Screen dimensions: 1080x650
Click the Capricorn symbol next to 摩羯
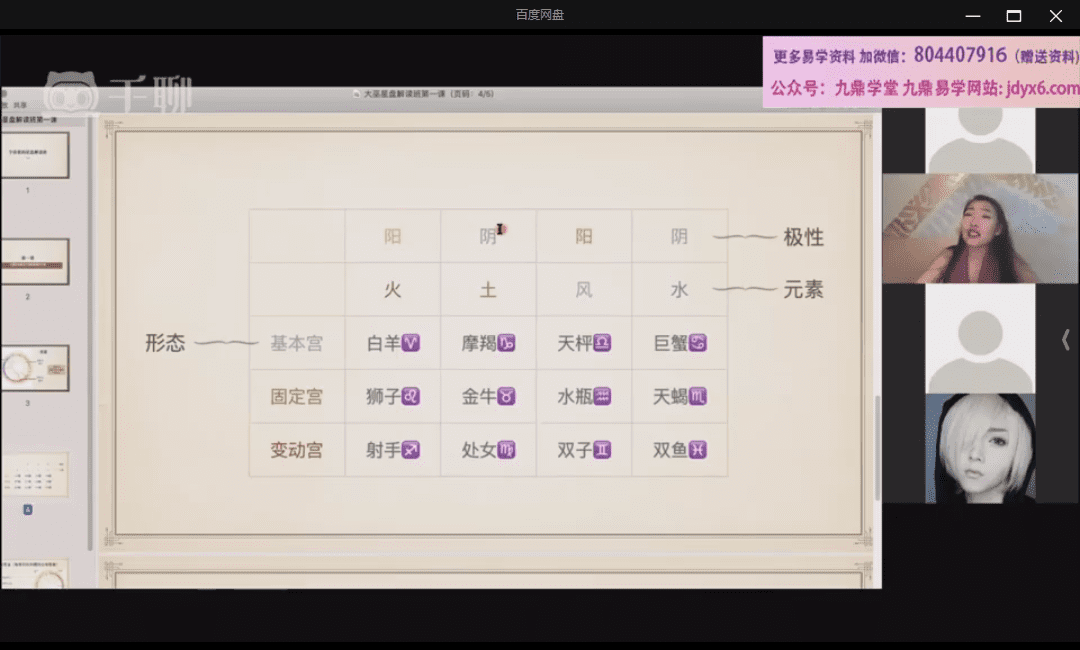507,343
